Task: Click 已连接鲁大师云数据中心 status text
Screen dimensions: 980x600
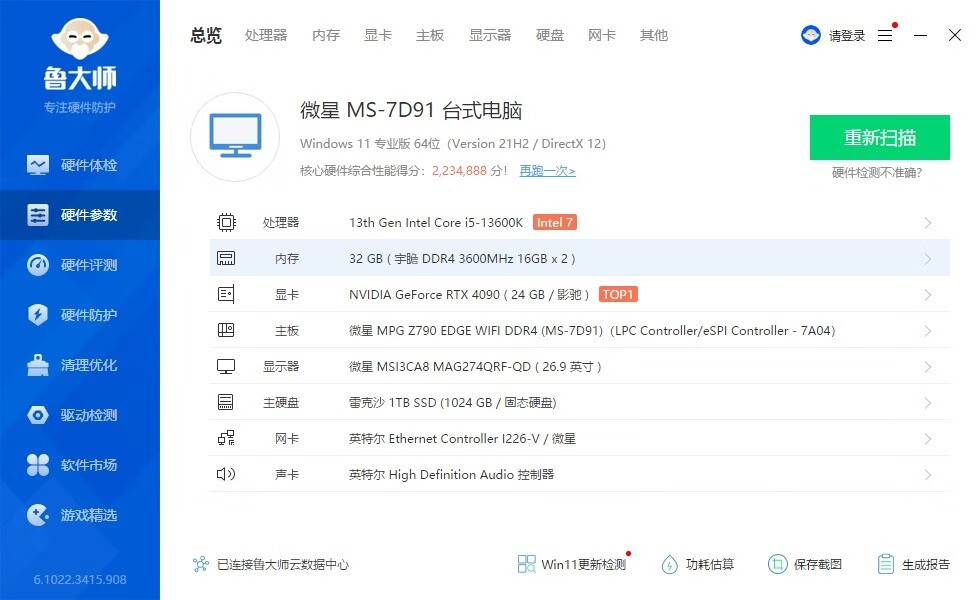Action: coord(282,564)
